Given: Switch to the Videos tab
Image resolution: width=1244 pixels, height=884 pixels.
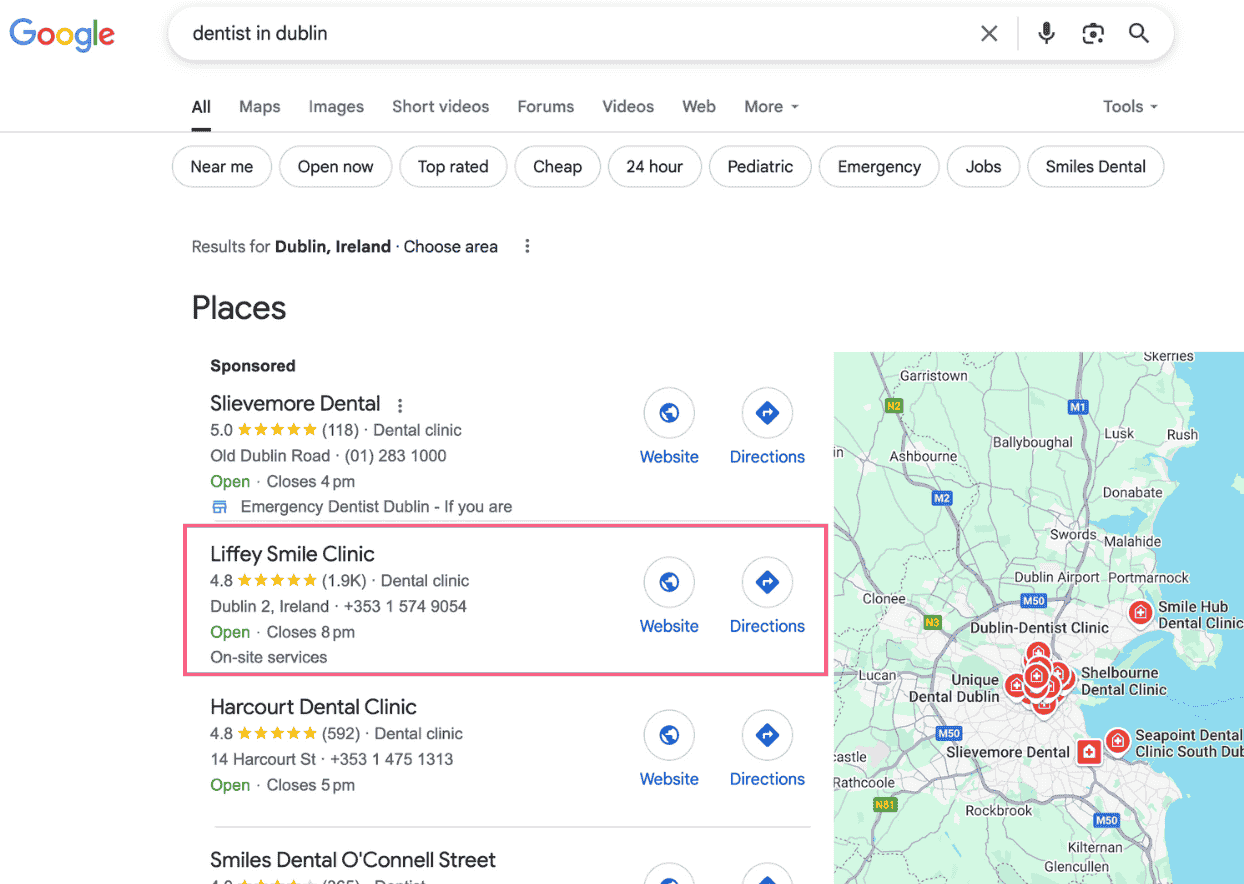Looking at the screenshot, I should [x=628, y=106].
